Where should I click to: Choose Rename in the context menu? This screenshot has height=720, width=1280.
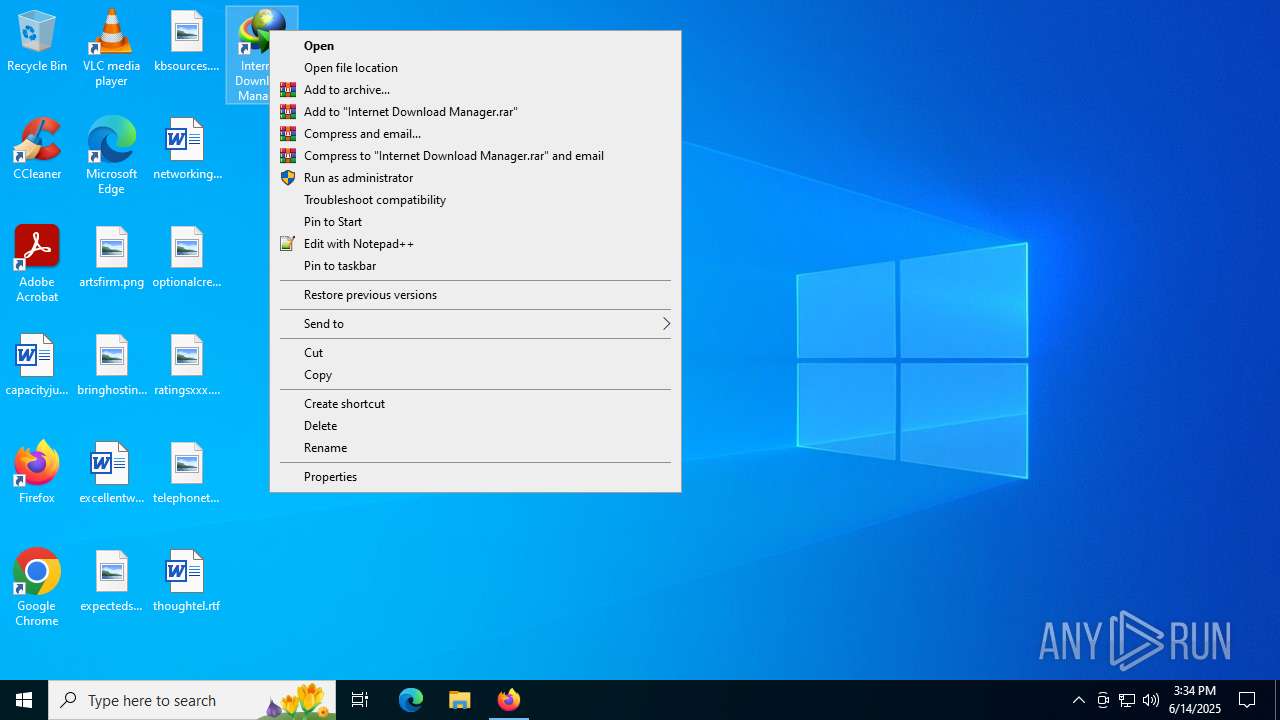(475, 448)
